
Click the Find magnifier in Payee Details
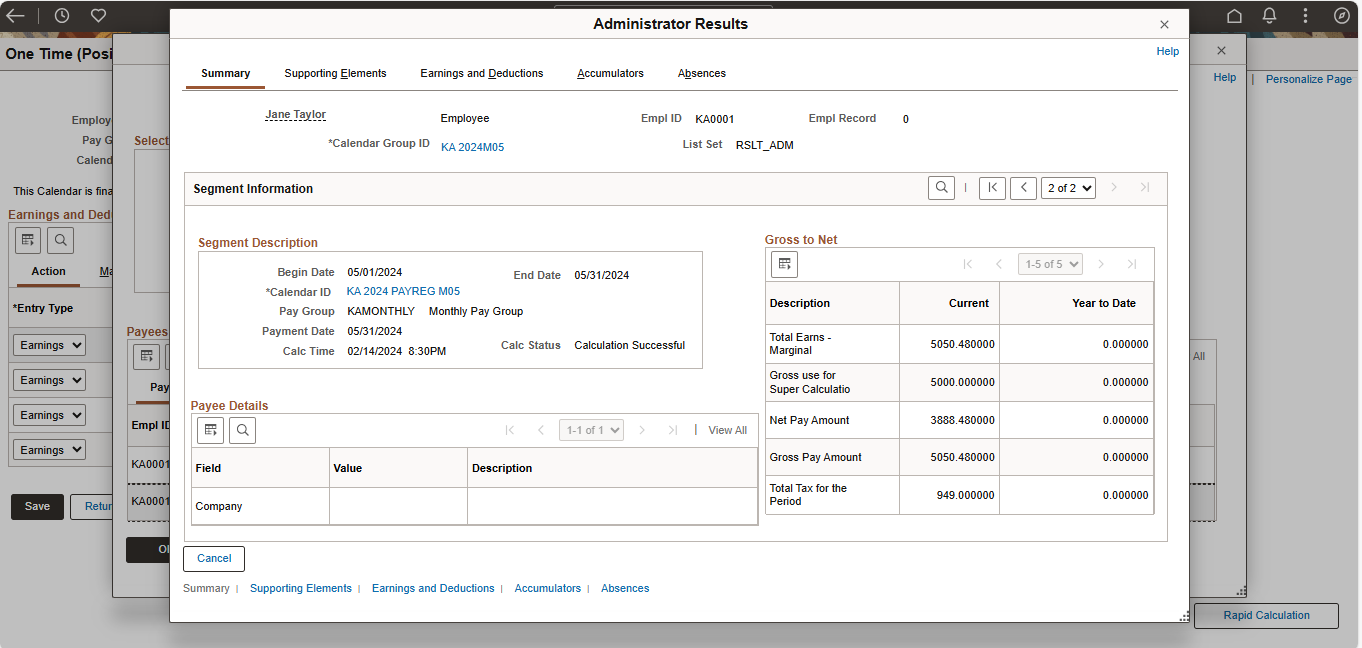tap(241, 429)
